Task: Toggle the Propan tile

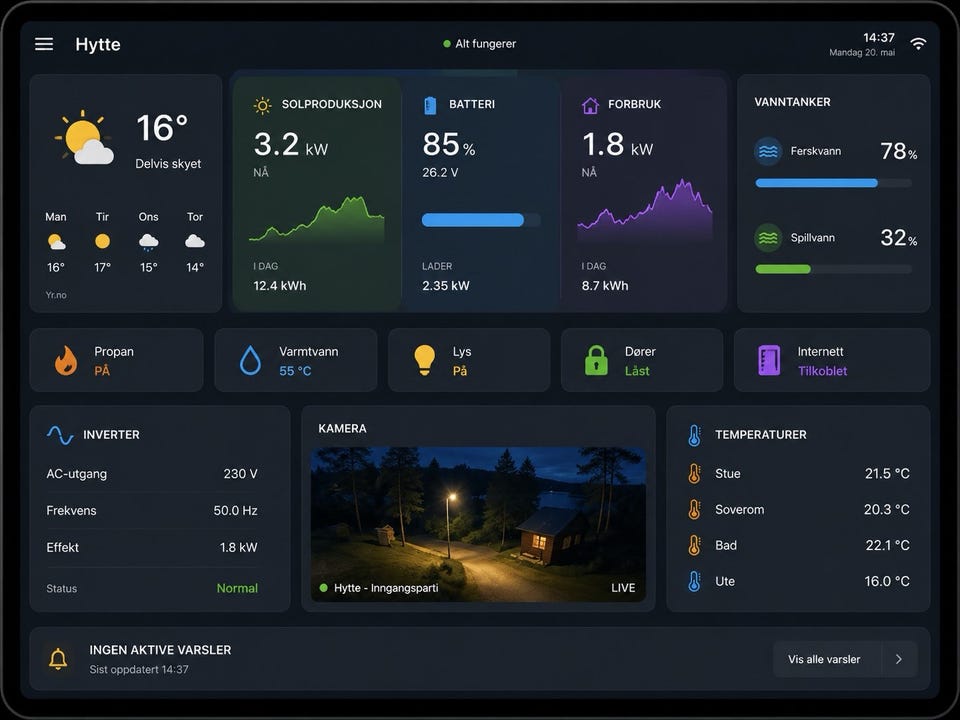Action: pyautogui.click(x=116, y=360)
